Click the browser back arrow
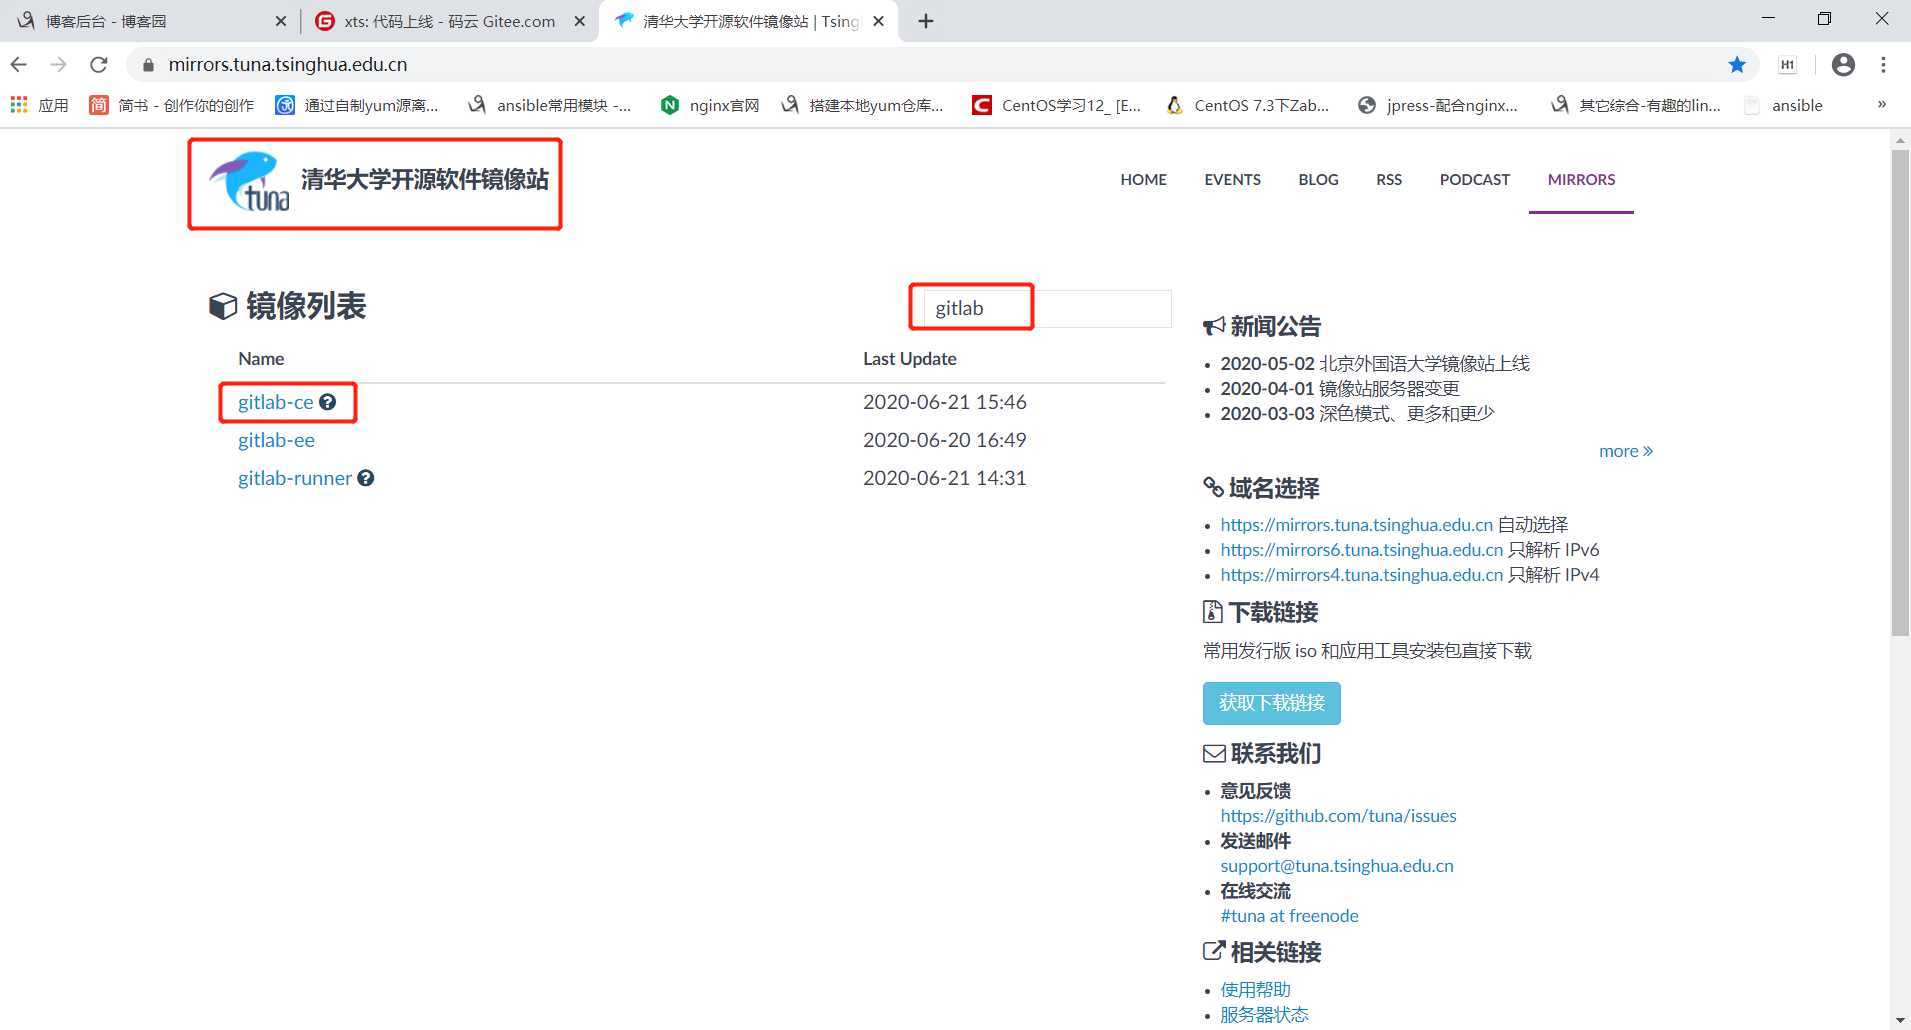 pyautogui.click(x=19, y=64)
